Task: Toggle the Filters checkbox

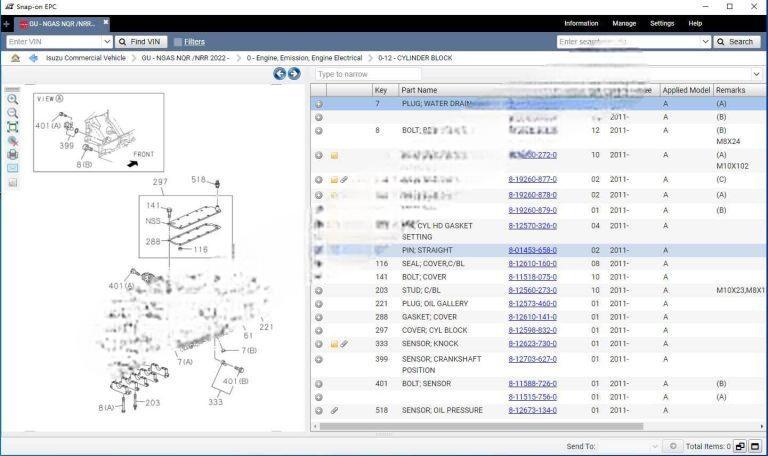Action: pos(178,42)
